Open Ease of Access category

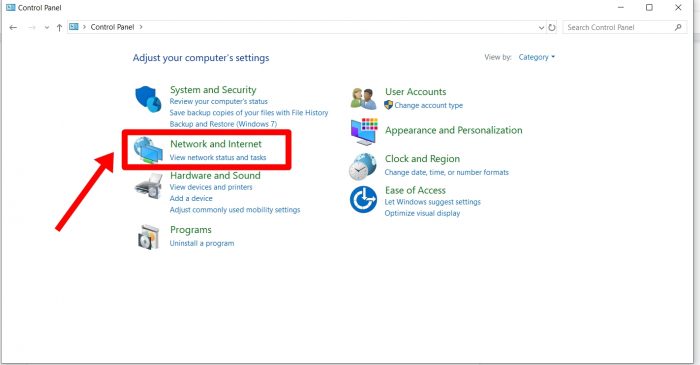click(415, 191)
